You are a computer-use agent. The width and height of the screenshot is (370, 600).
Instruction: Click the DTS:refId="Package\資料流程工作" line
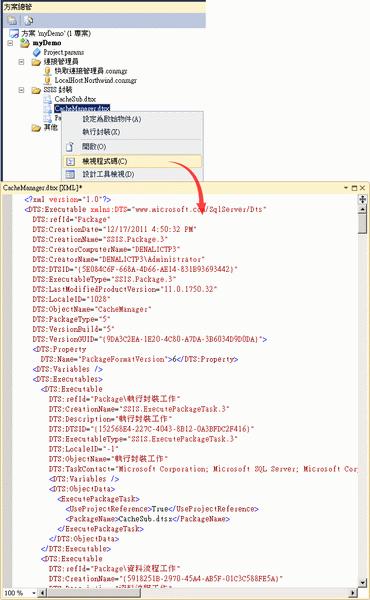tap(114, 568)
